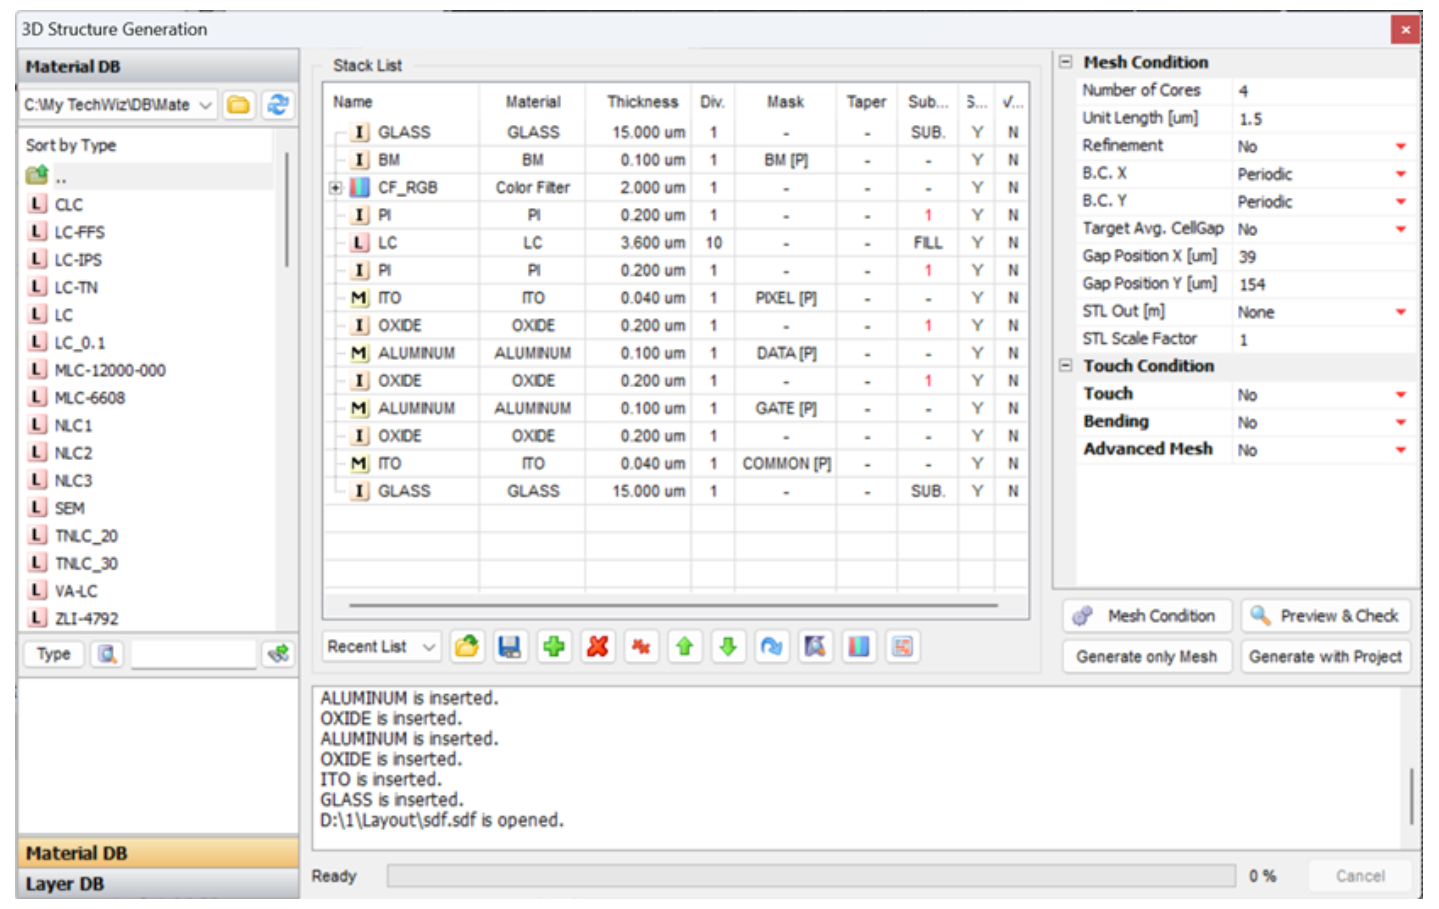The height and width of the screenshot is (909, 1439).
Task: Click the CF_RGB color filter layer icon
Action: coord(359,187)
